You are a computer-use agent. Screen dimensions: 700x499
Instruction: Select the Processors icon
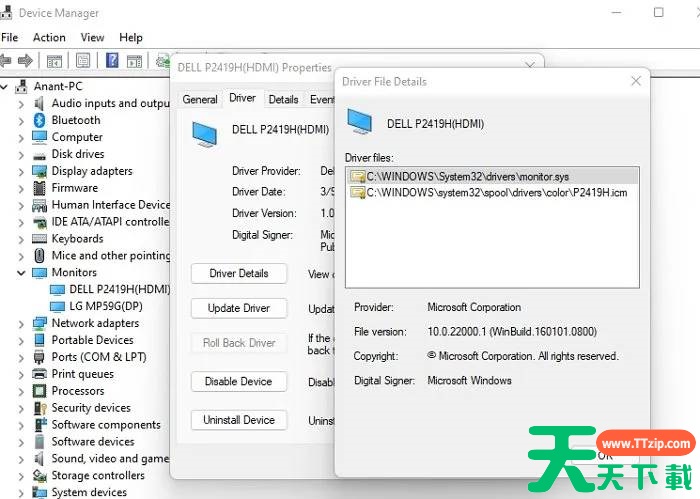(x=39, y=391)
